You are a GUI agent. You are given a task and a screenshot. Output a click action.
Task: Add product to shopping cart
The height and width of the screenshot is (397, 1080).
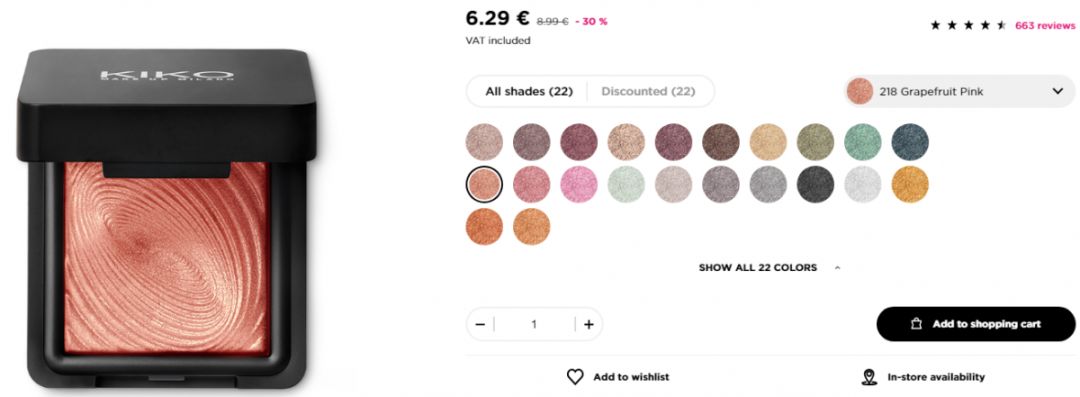pyautogui.click(x=975, y=324)
